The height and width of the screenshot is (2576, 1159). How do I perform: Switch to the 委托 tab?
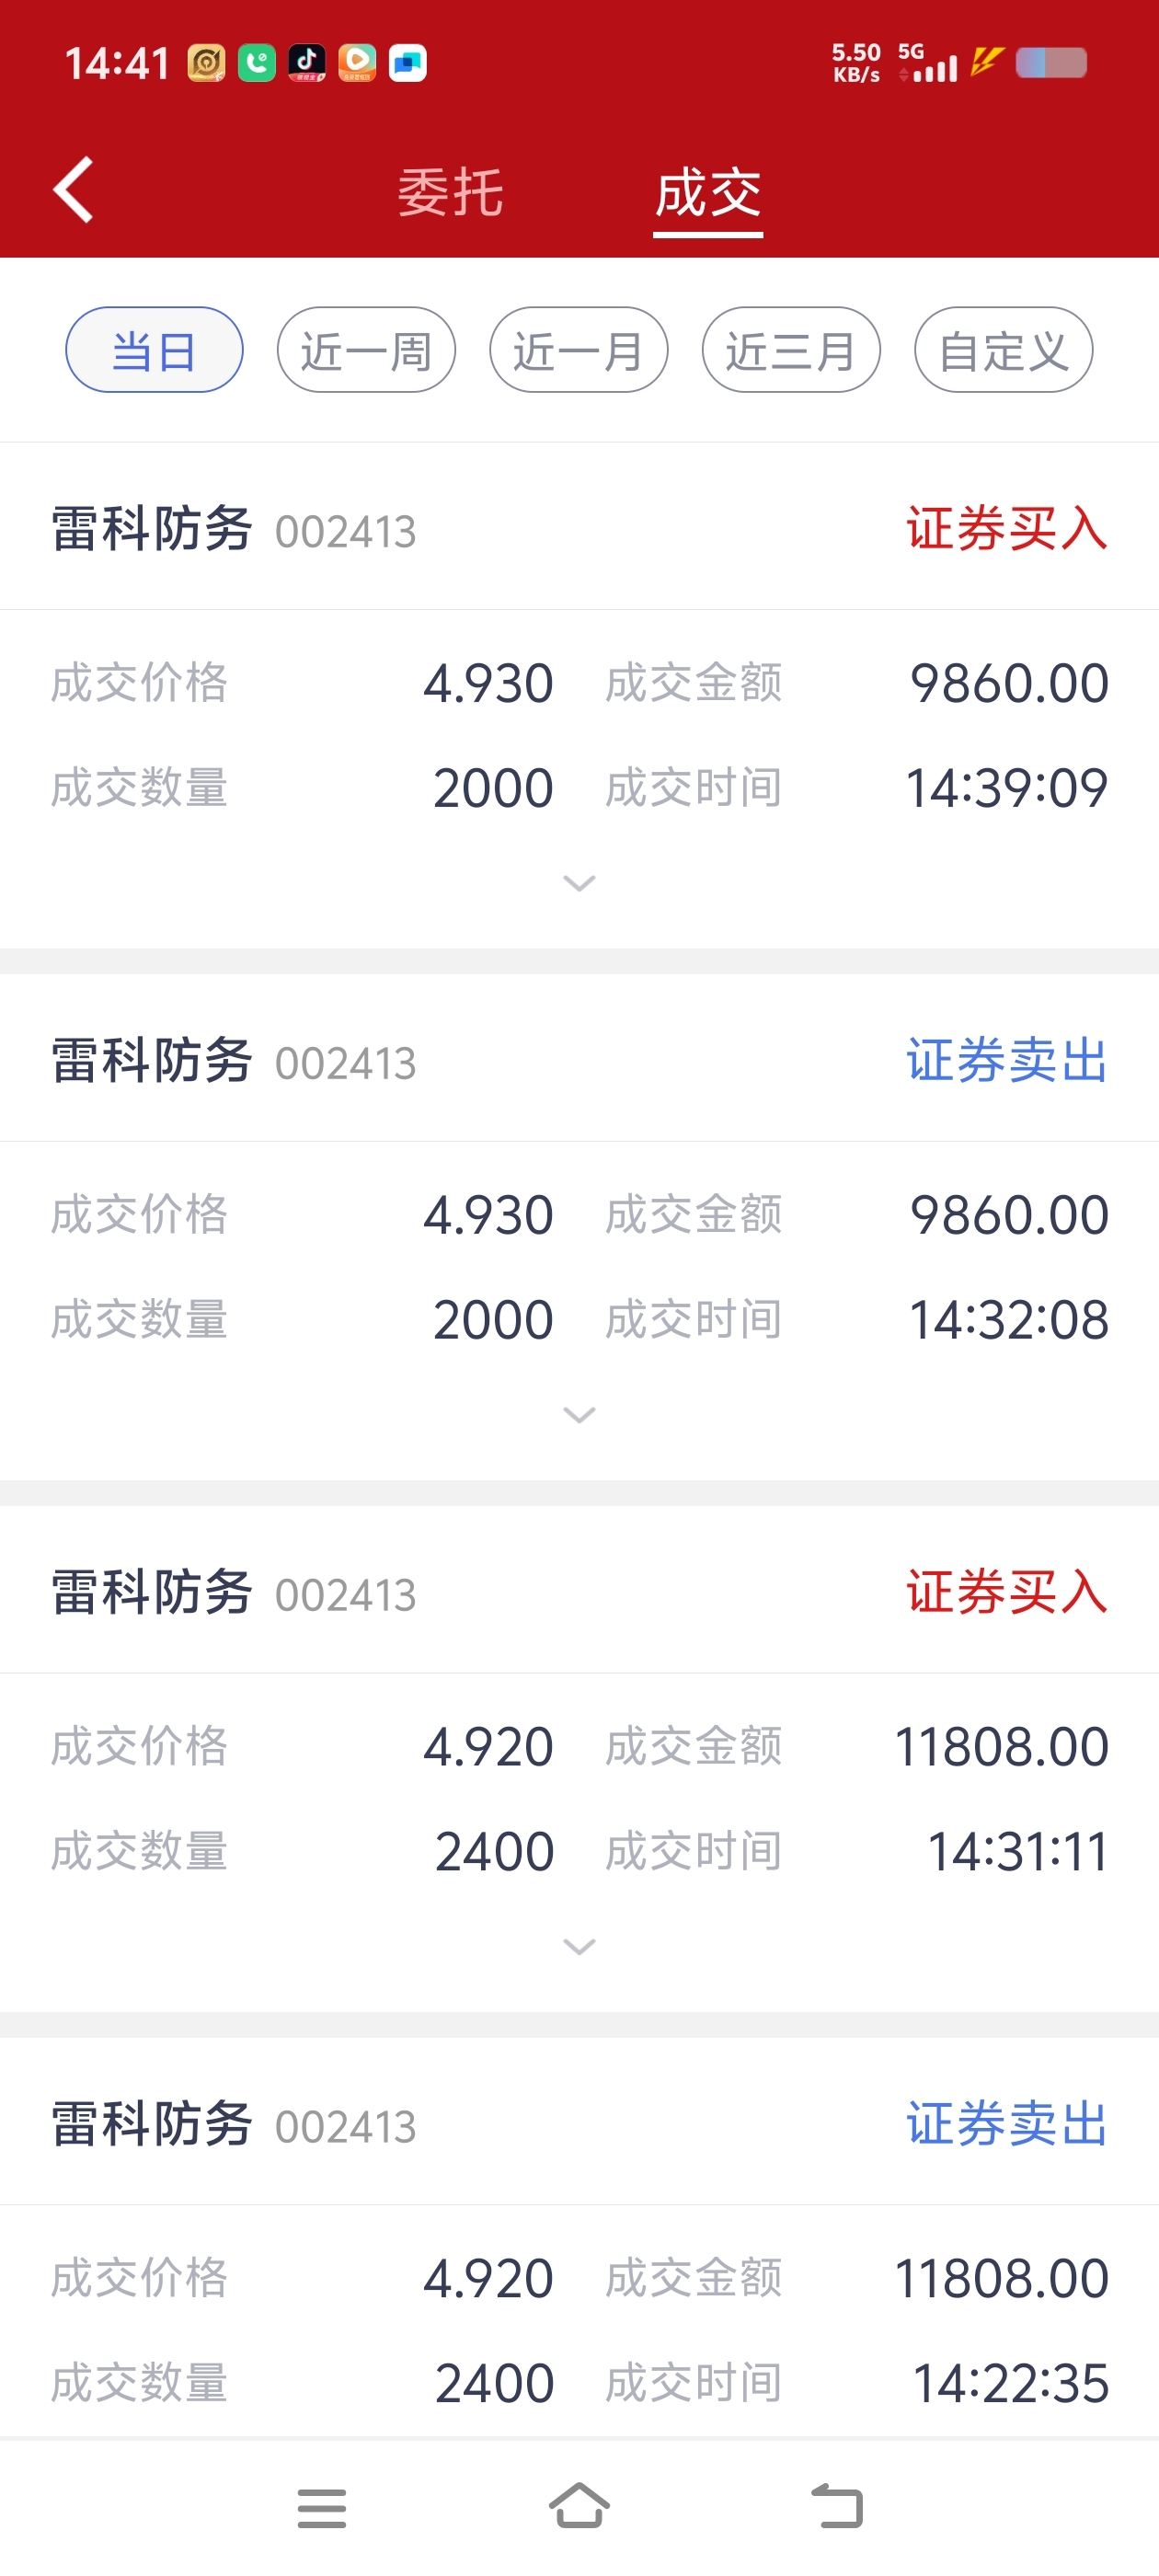coord(450,192)
